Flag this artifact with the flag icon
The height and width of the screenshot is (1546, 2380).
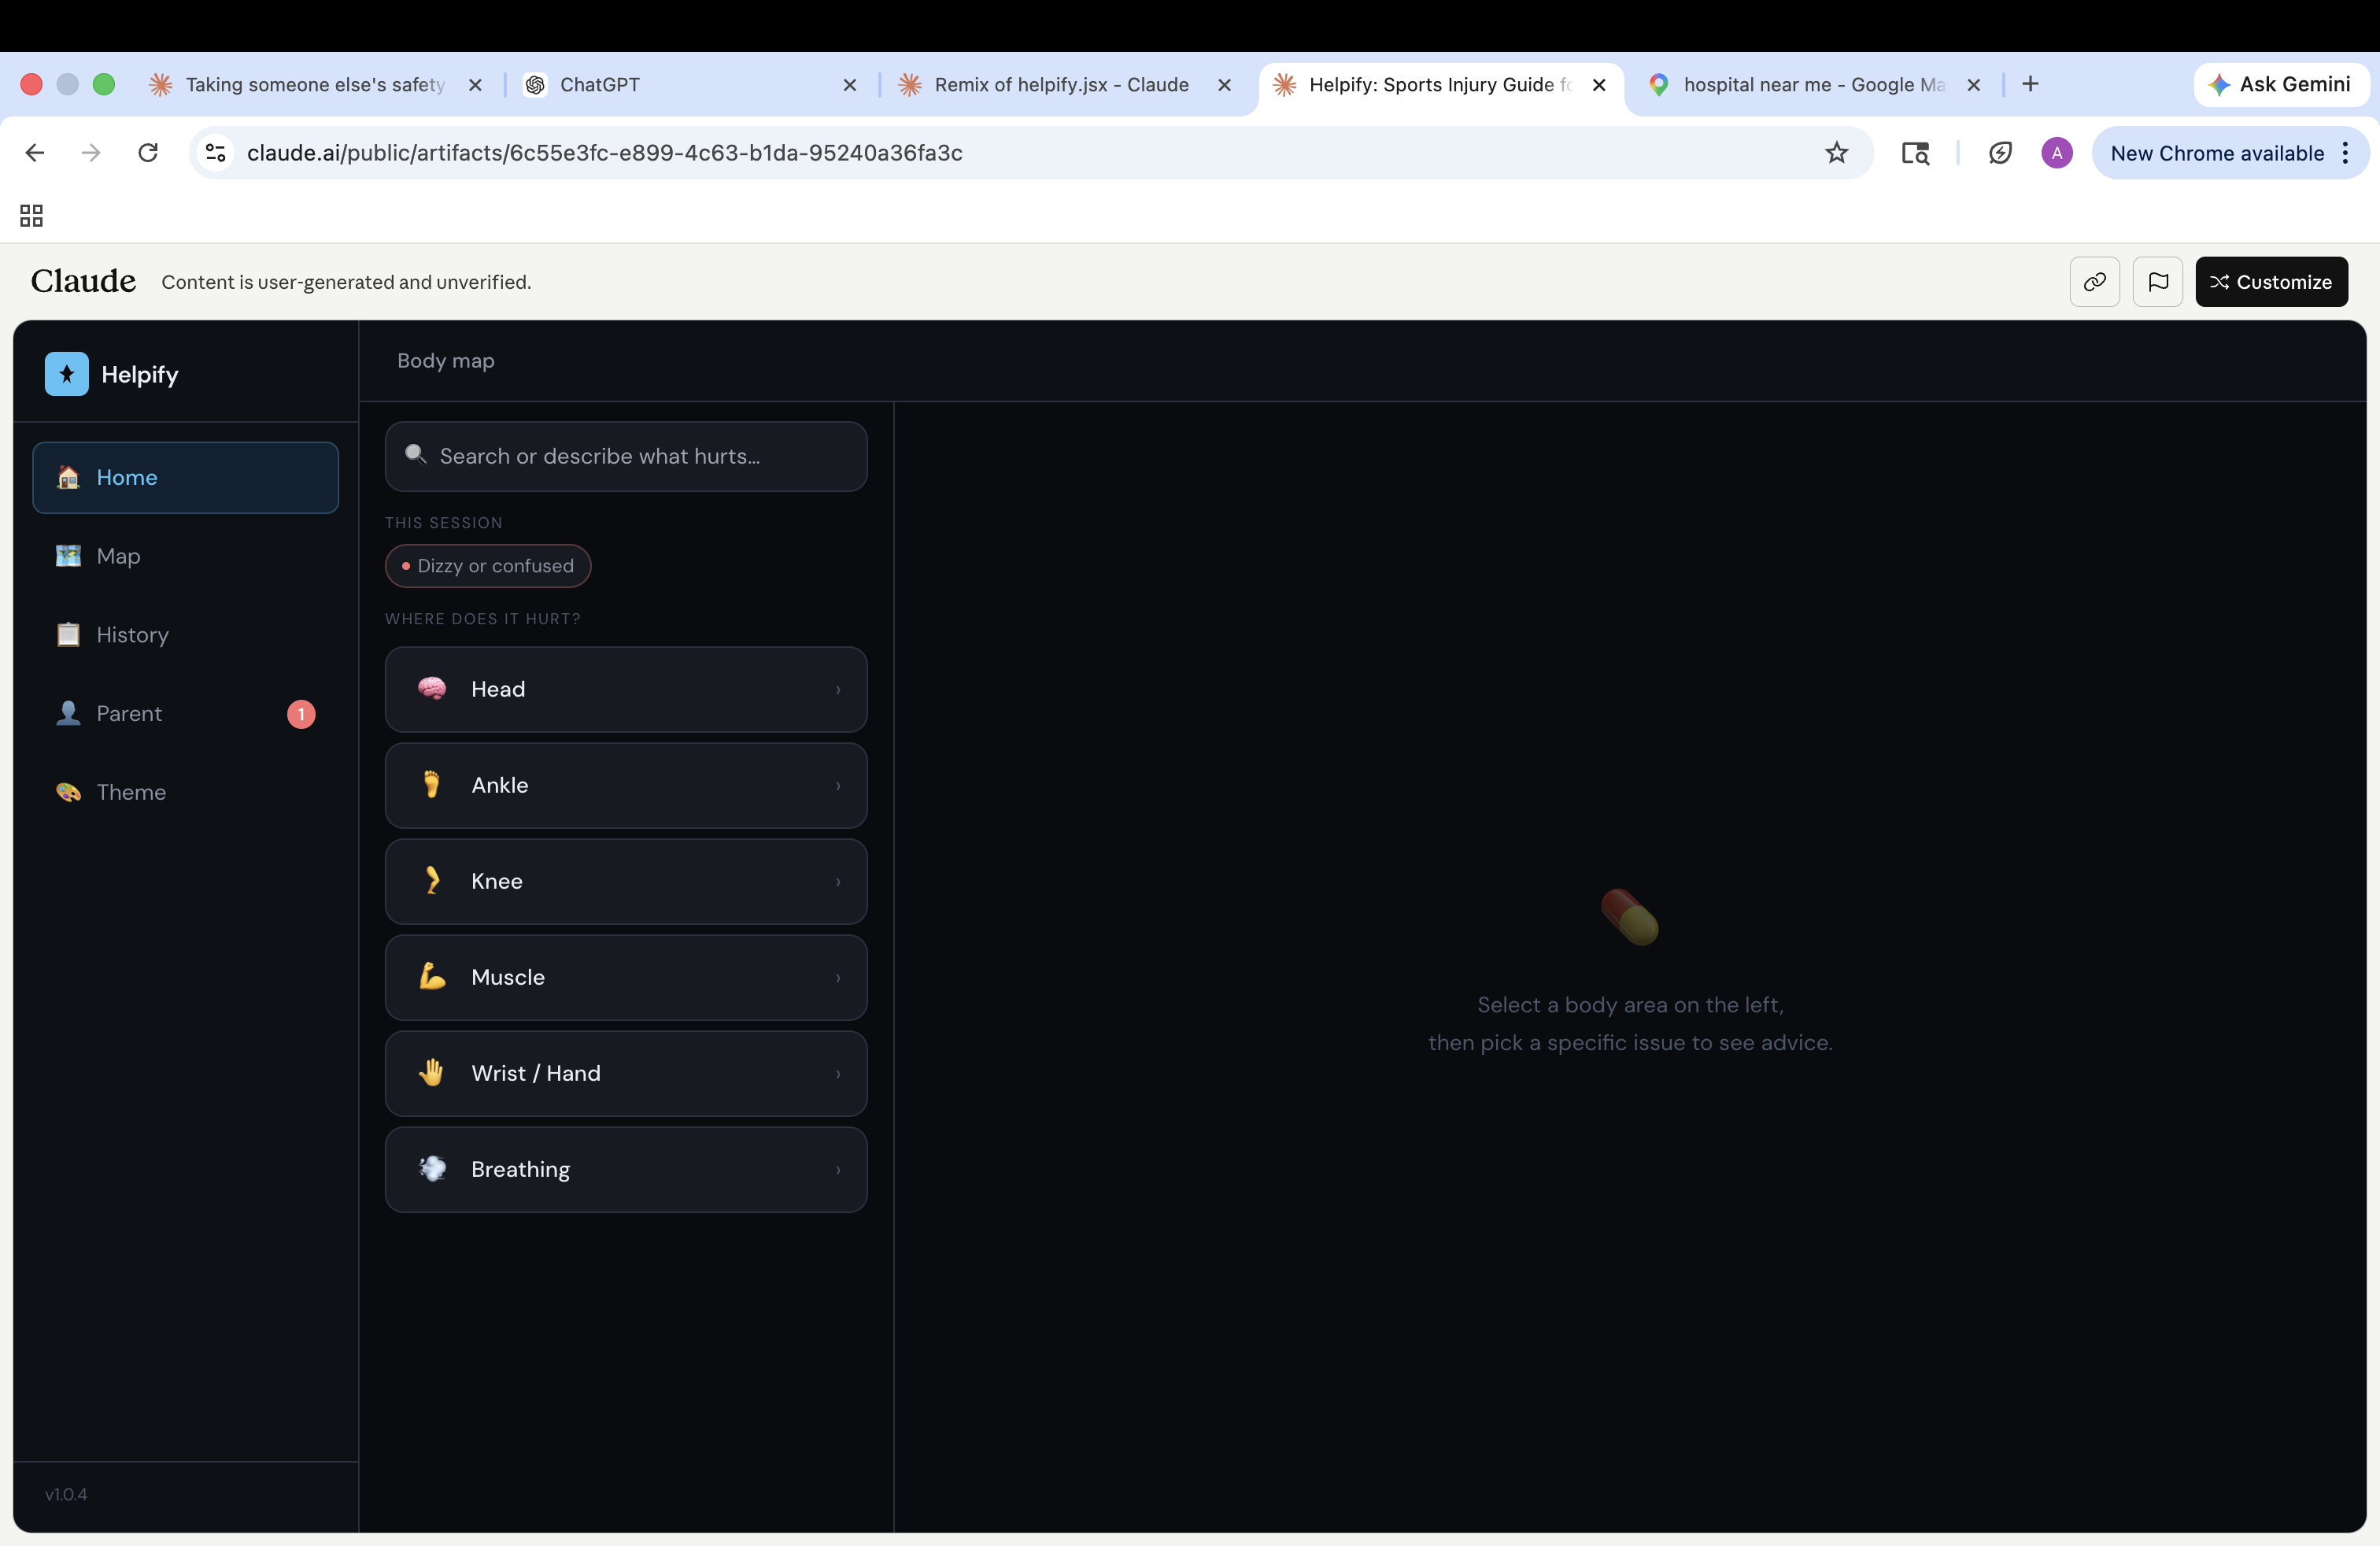coord(2157,282)
